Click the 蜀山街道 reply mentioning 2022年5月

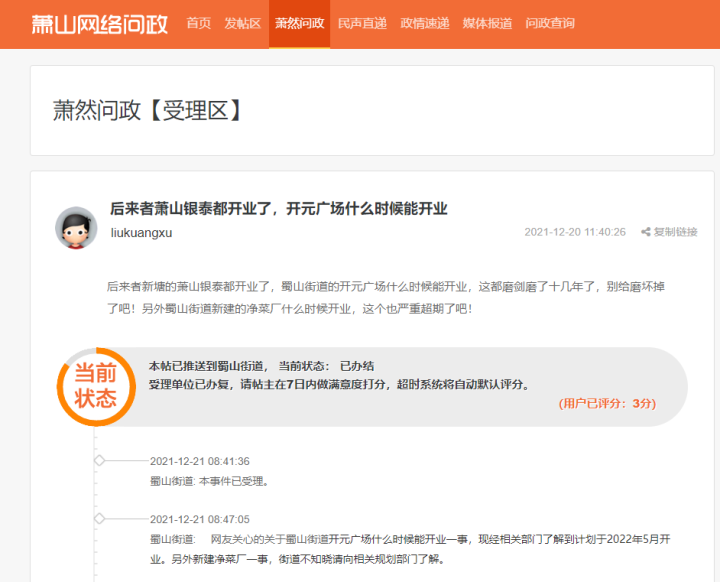pyautogui.click(x=410, y=549)
